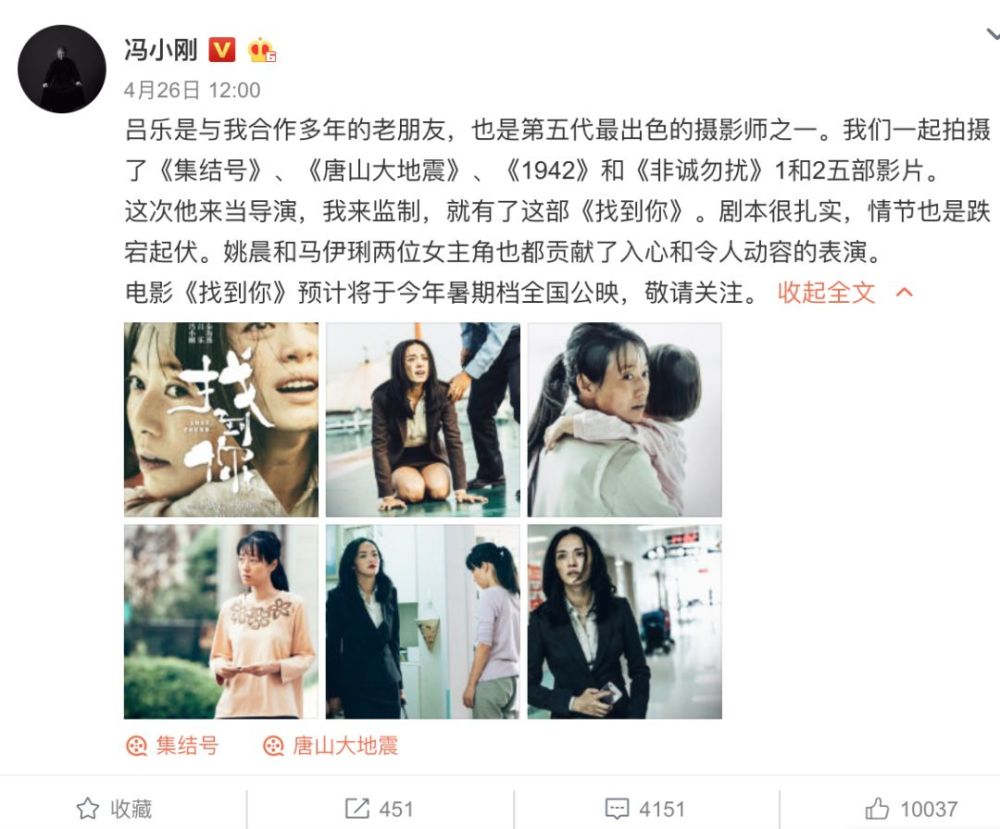Image resolution: width=1000 pixels, height=829 pixels.
Task: Collapse the post with 收起全文
Action: pyautogui.click(x=826, y=293)
